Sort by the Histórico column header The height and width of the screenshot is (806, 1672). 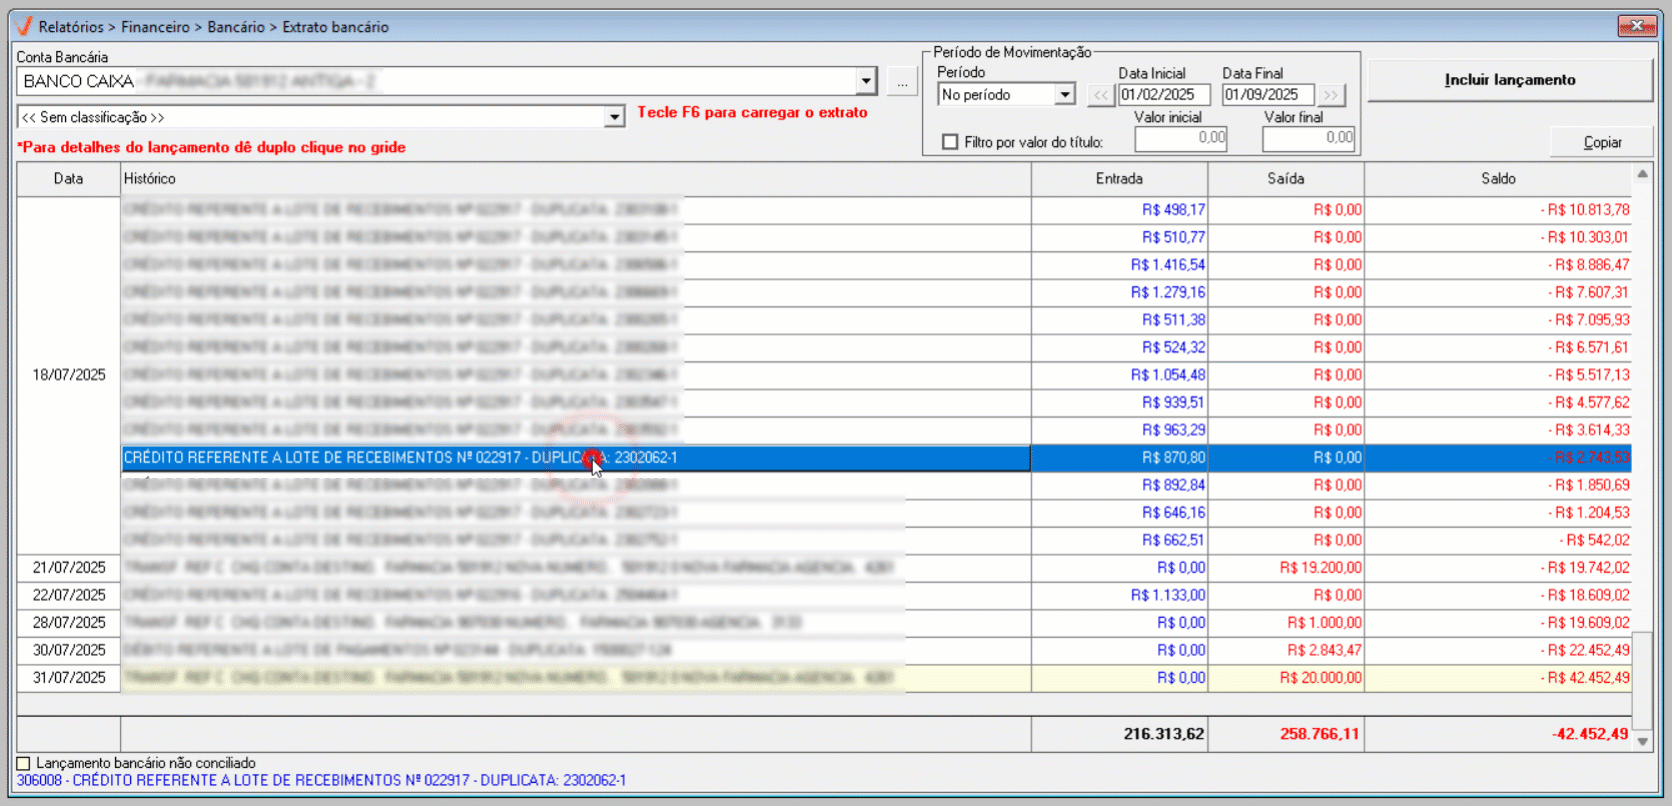click(x=575, y=179)
